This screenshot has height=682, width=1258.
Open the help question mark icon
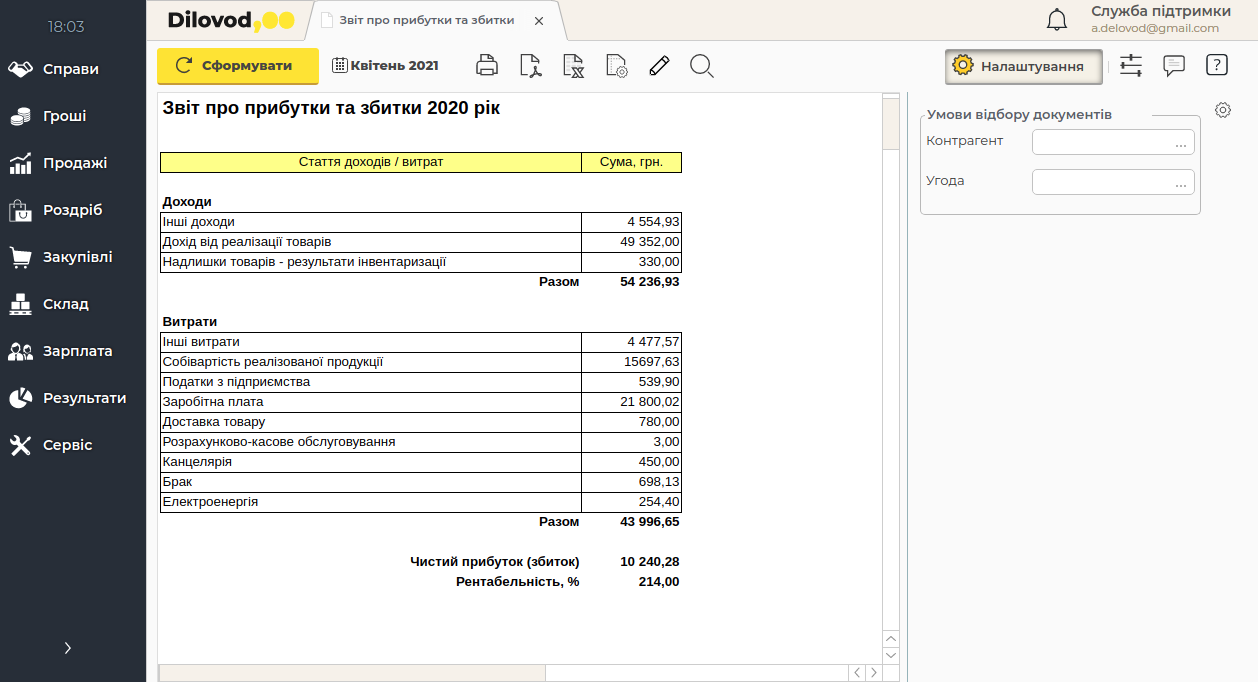[1216, 66]
